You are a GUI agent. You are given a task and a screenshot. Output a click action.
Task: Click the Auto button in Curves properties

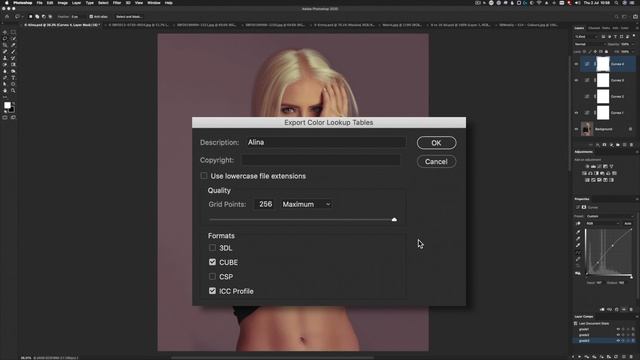coord(628,224)
